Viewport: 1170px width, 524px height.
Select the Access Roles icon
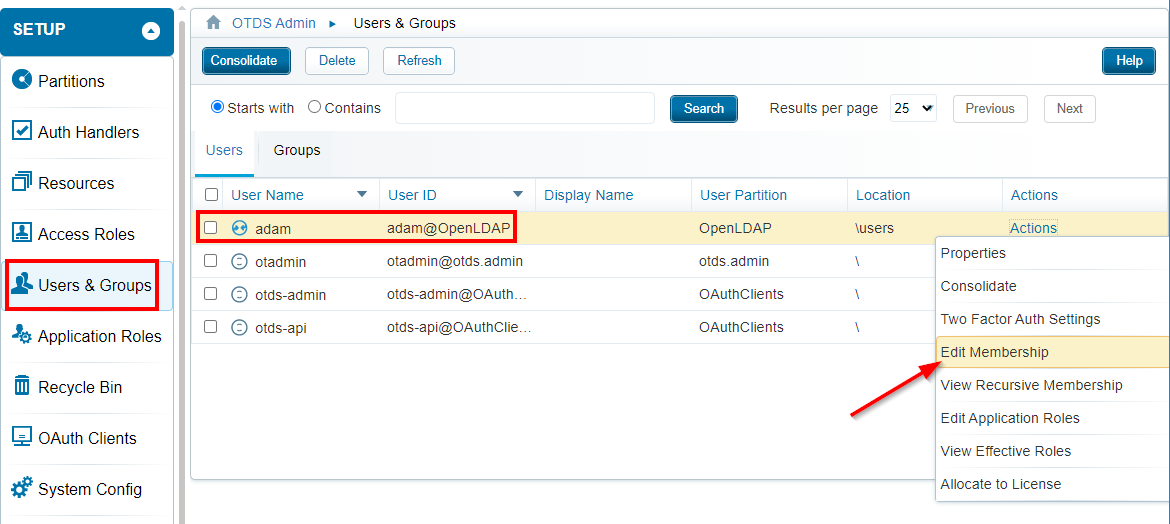pyautogui.click(x=21, y=233)
